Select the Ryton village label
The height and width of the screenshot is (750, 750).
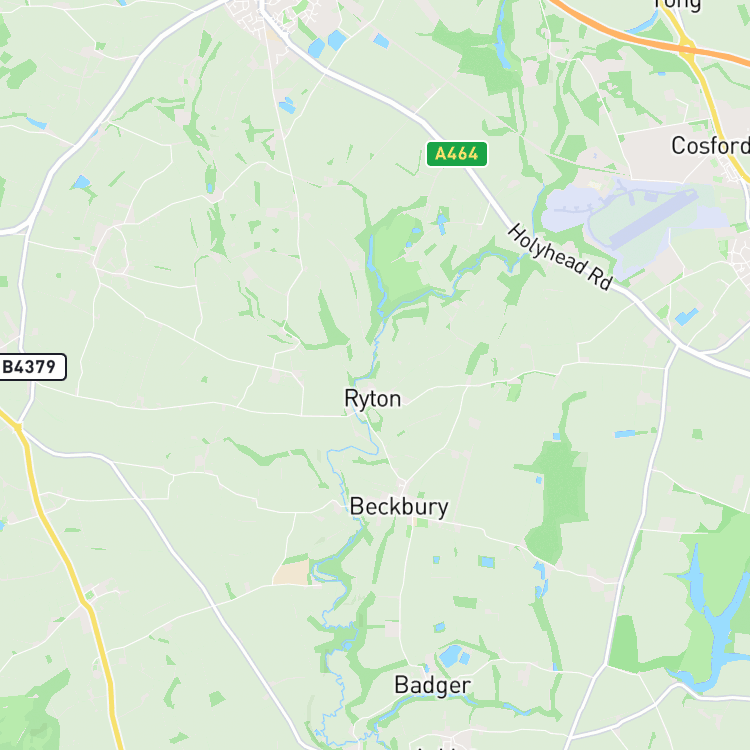(373, 399)
